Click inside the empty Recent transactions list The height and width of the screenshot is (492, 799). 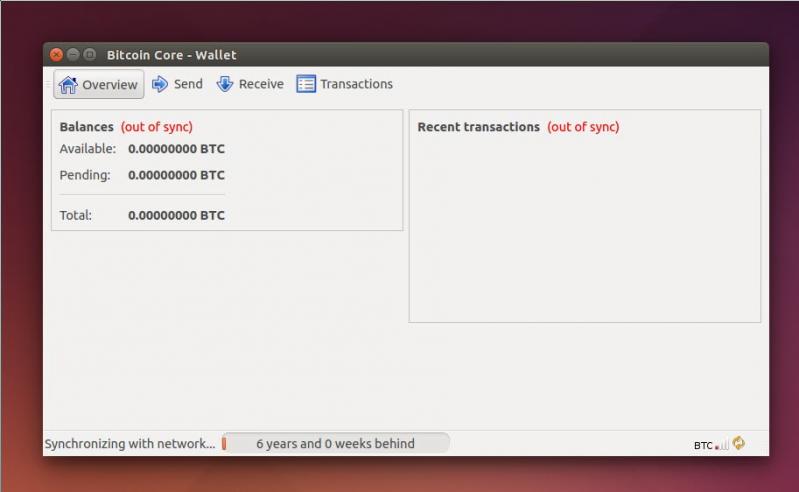click(584, 230)
